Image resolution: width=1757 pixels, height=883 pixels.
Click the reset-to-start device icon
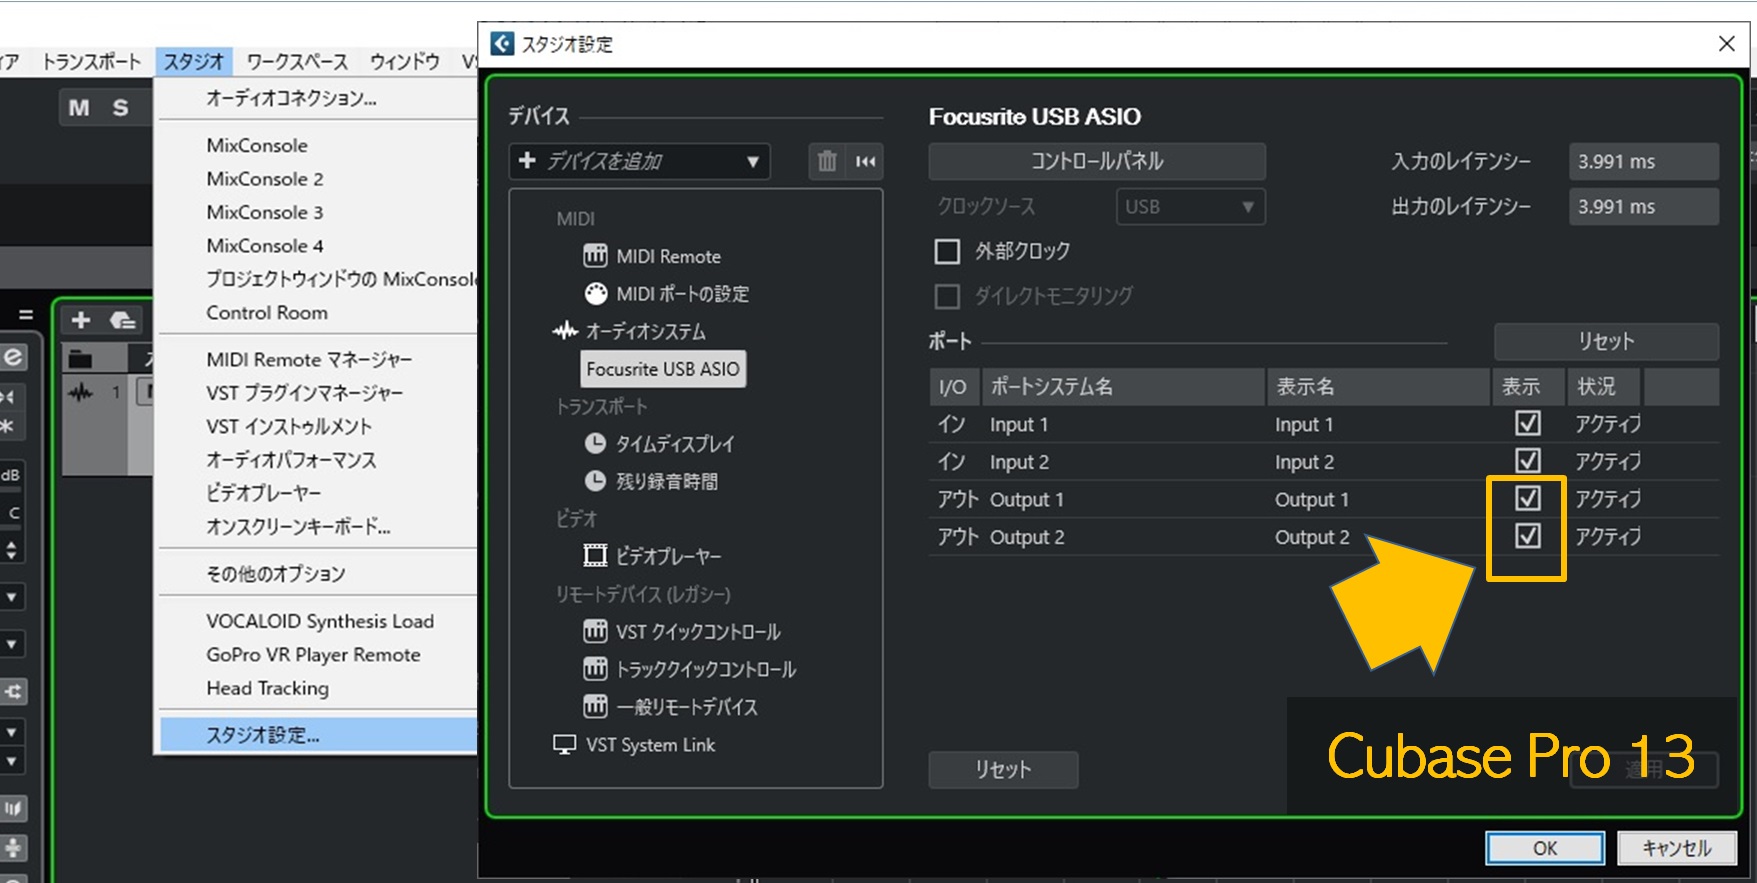tap(866, 161)
